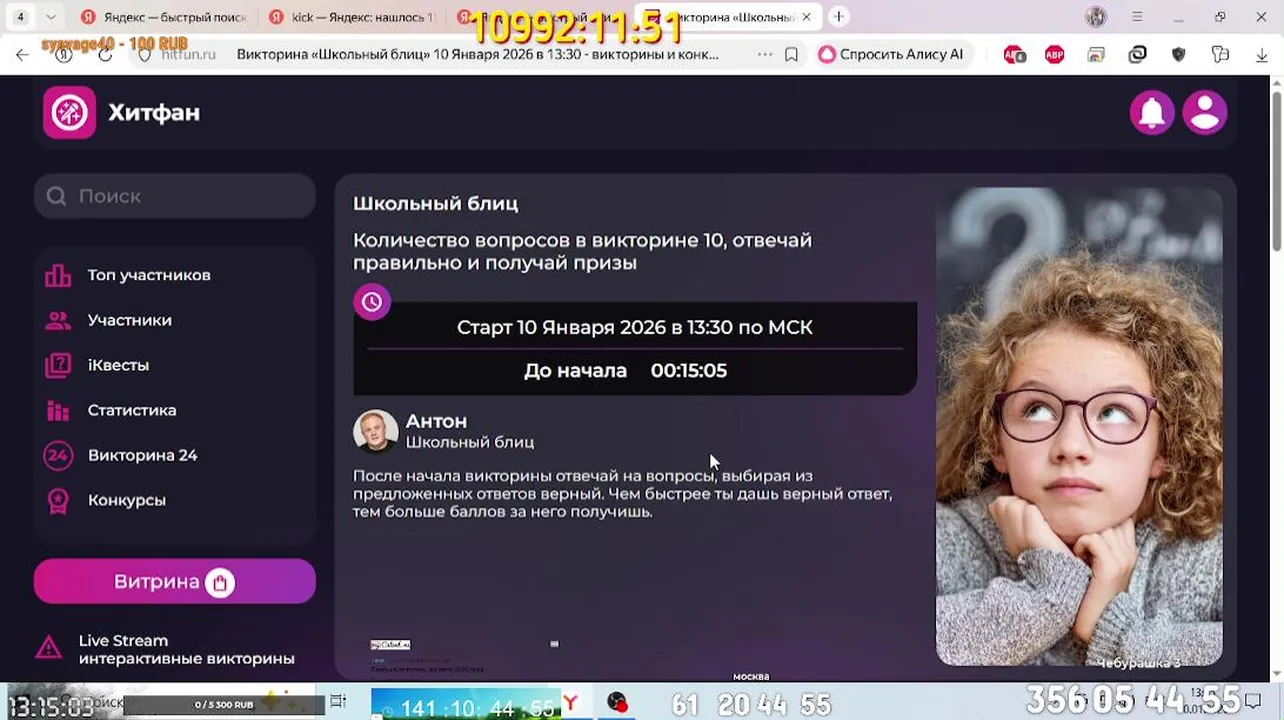Screen dimensions: 1284x720
Task: Click host Антон's avatar photo
Action: [x=376, y=432]
